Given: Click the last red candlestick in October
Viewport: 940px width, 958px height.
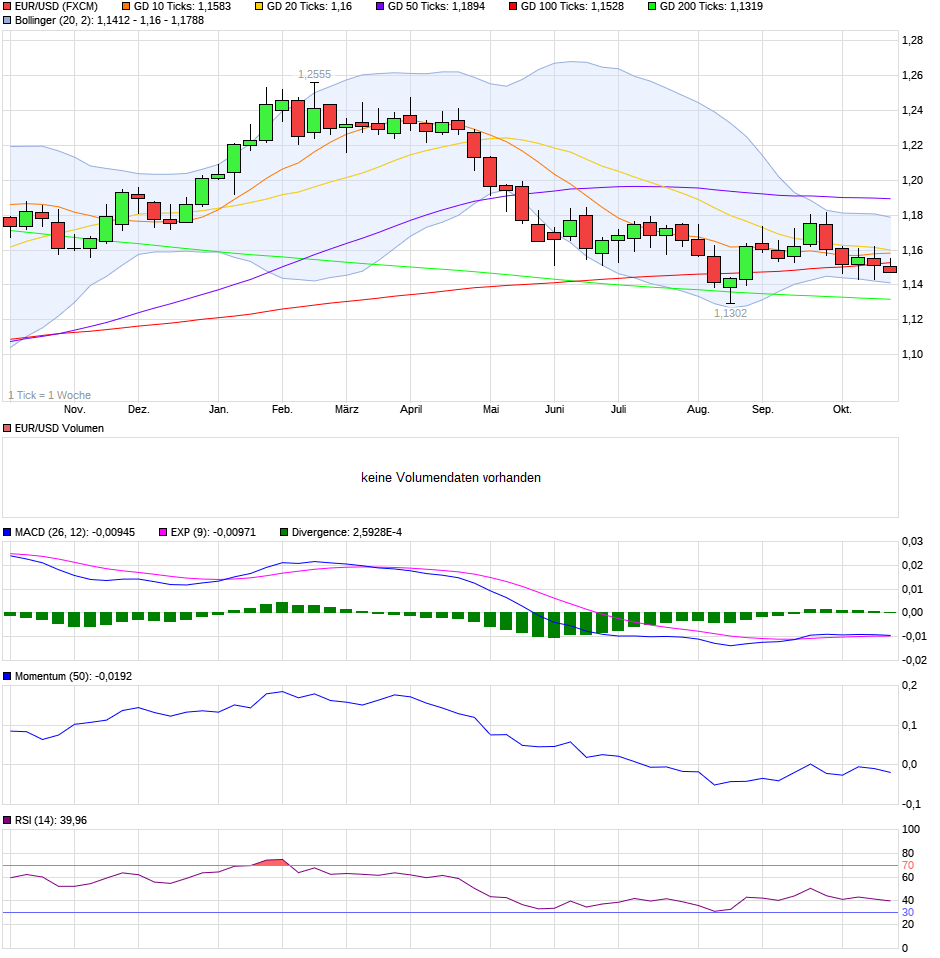Looking at the screenshot, I should 890,269.
